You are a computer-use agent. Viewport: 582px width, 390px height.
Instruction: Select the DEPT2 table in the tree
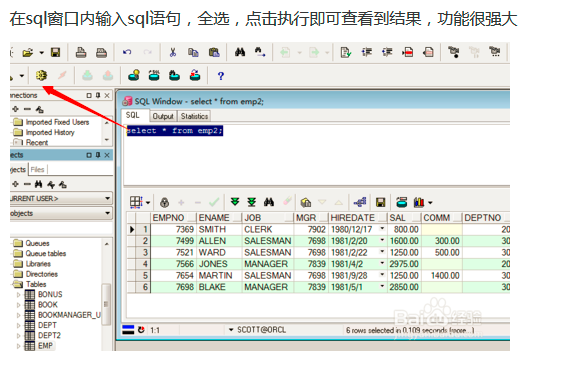[x=49, y=335]
